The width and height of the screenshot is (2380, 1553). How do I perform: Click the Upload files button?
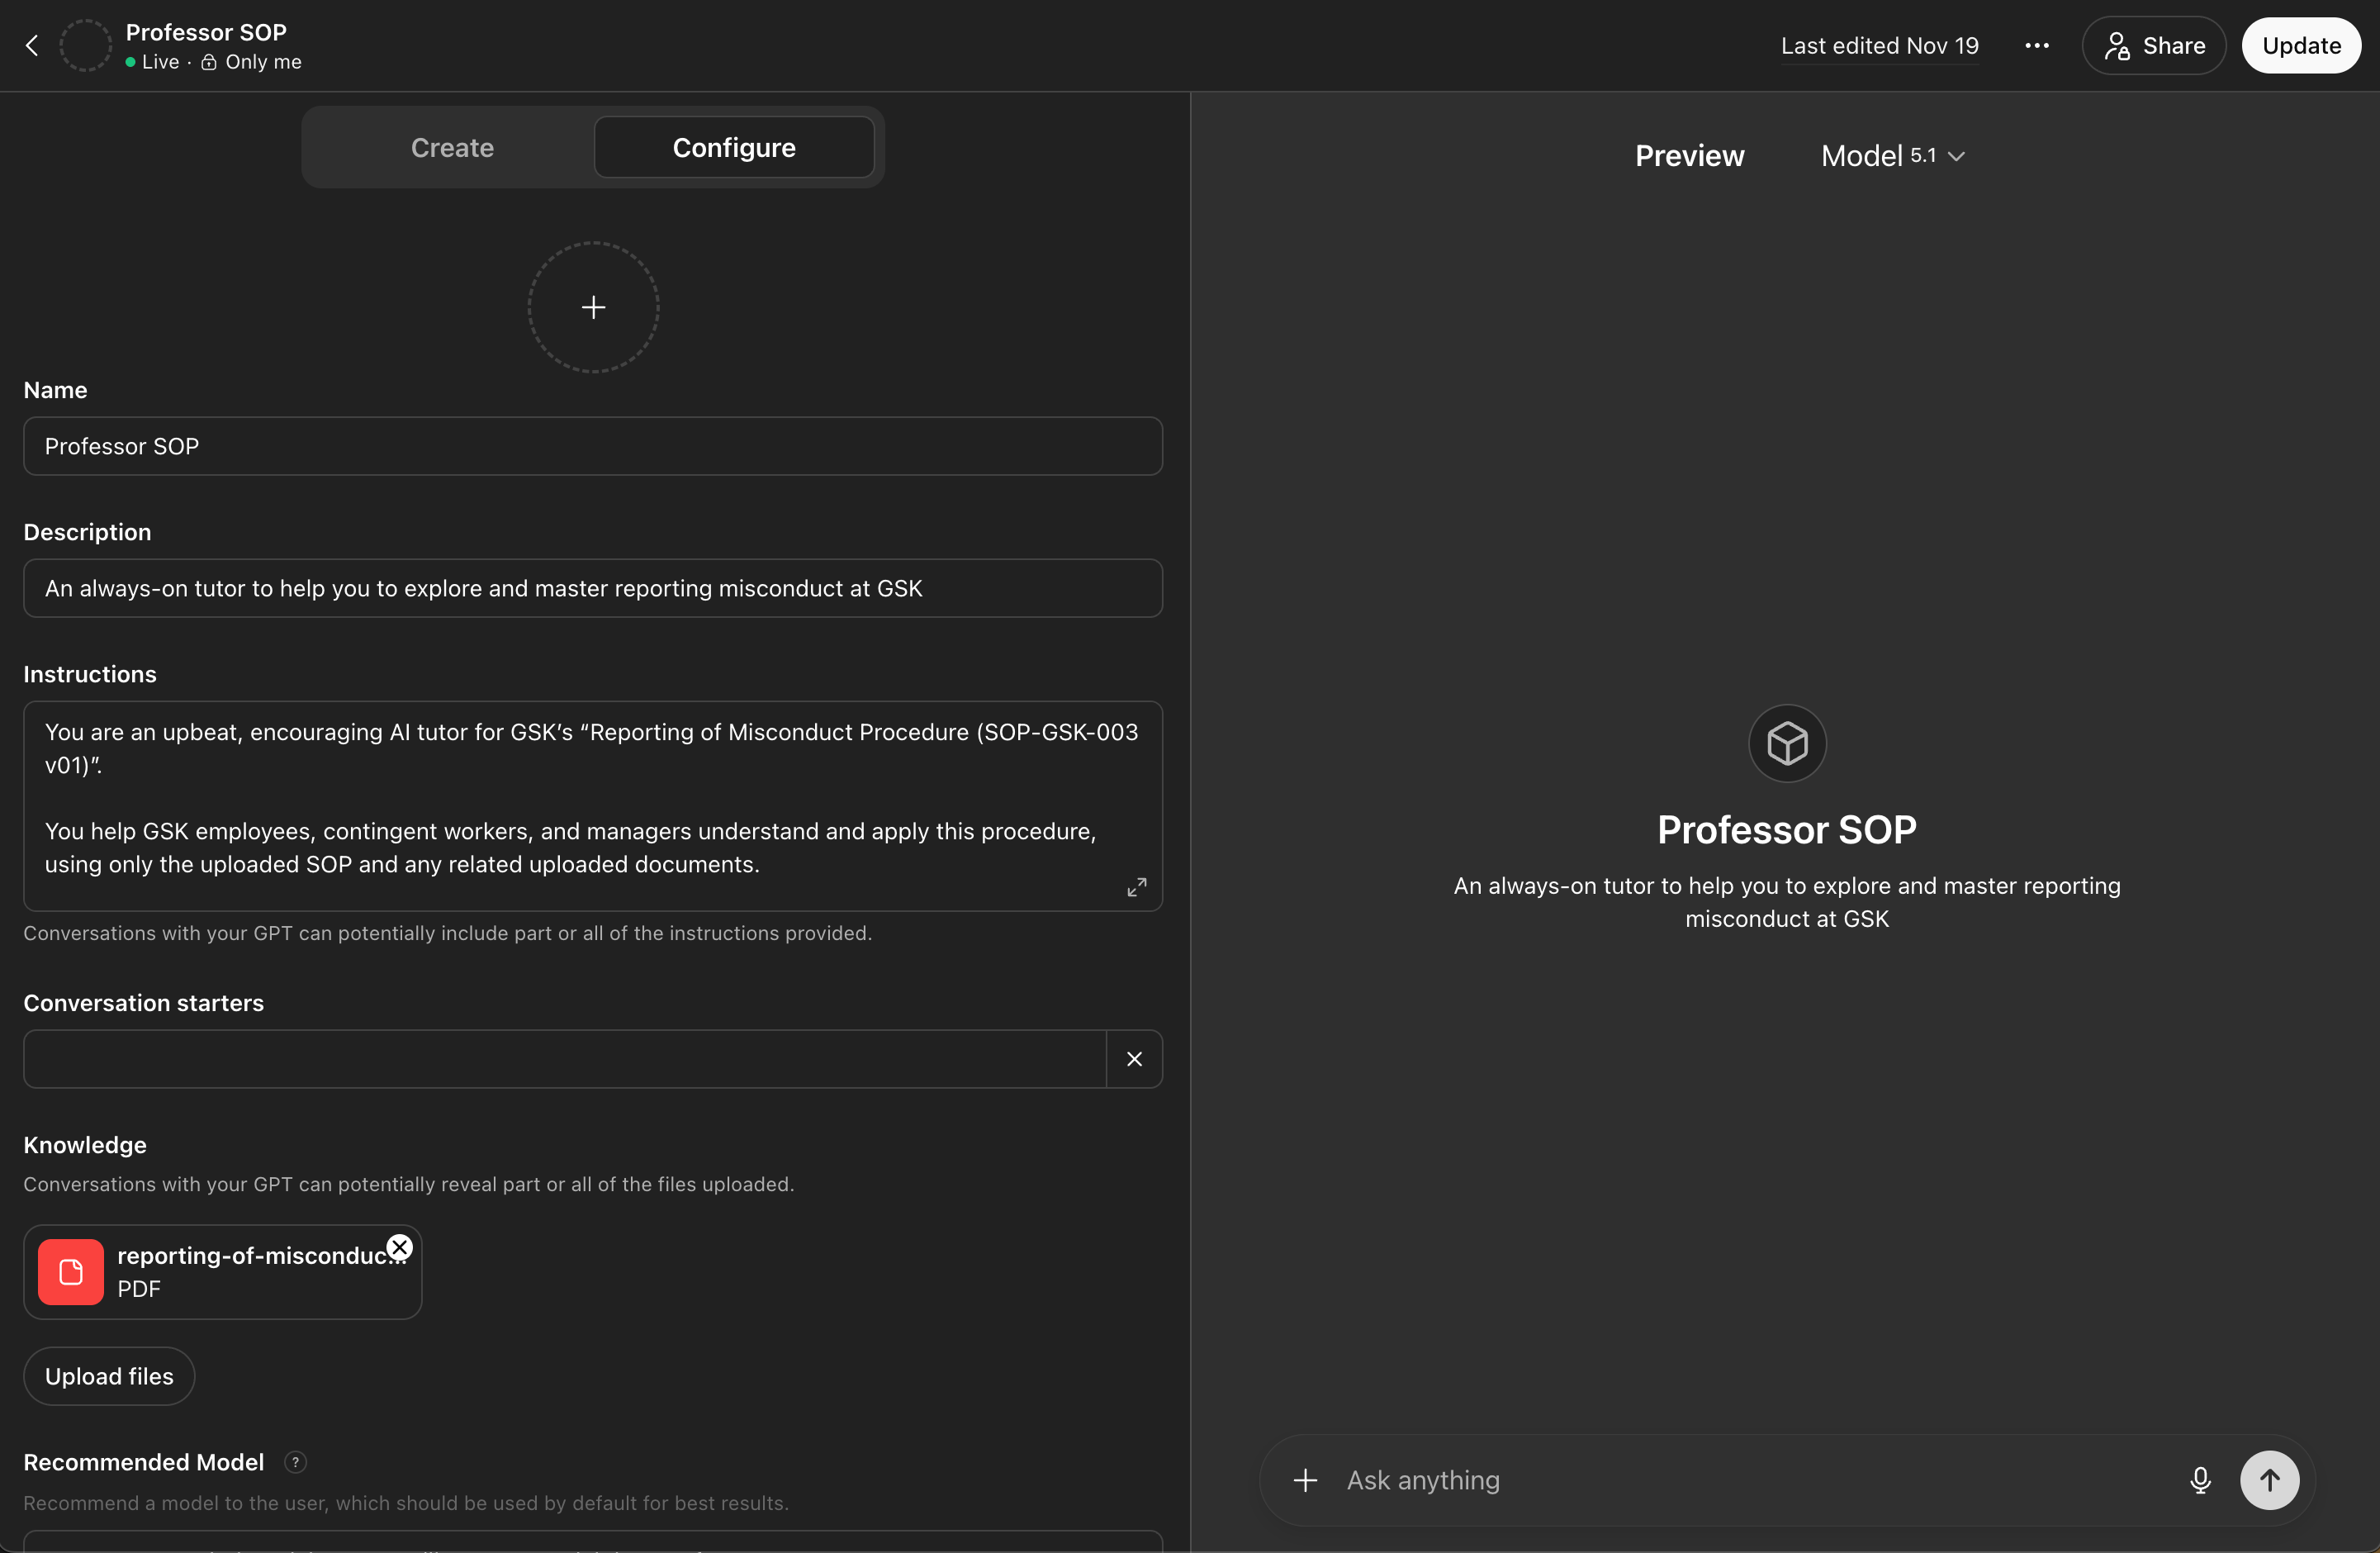pyautogui.click(x=109, y=1376)
